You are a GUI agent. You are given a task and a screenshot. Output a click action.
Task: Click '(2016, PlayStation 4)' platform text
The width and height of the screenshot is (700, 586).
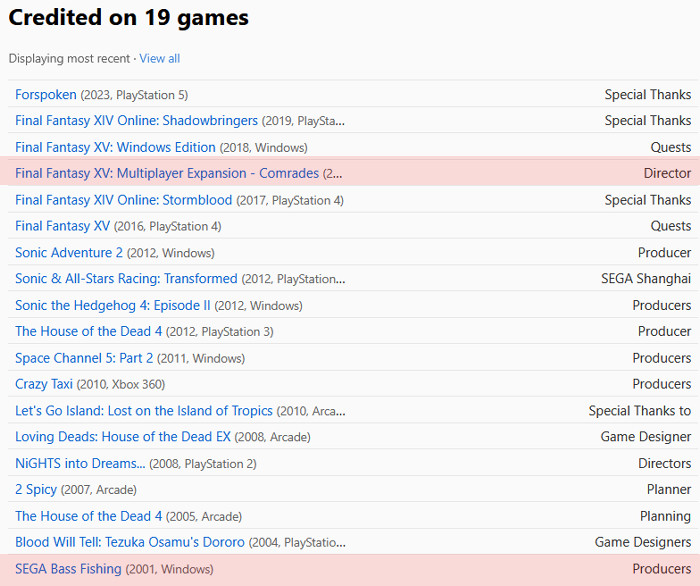point(167,226)
